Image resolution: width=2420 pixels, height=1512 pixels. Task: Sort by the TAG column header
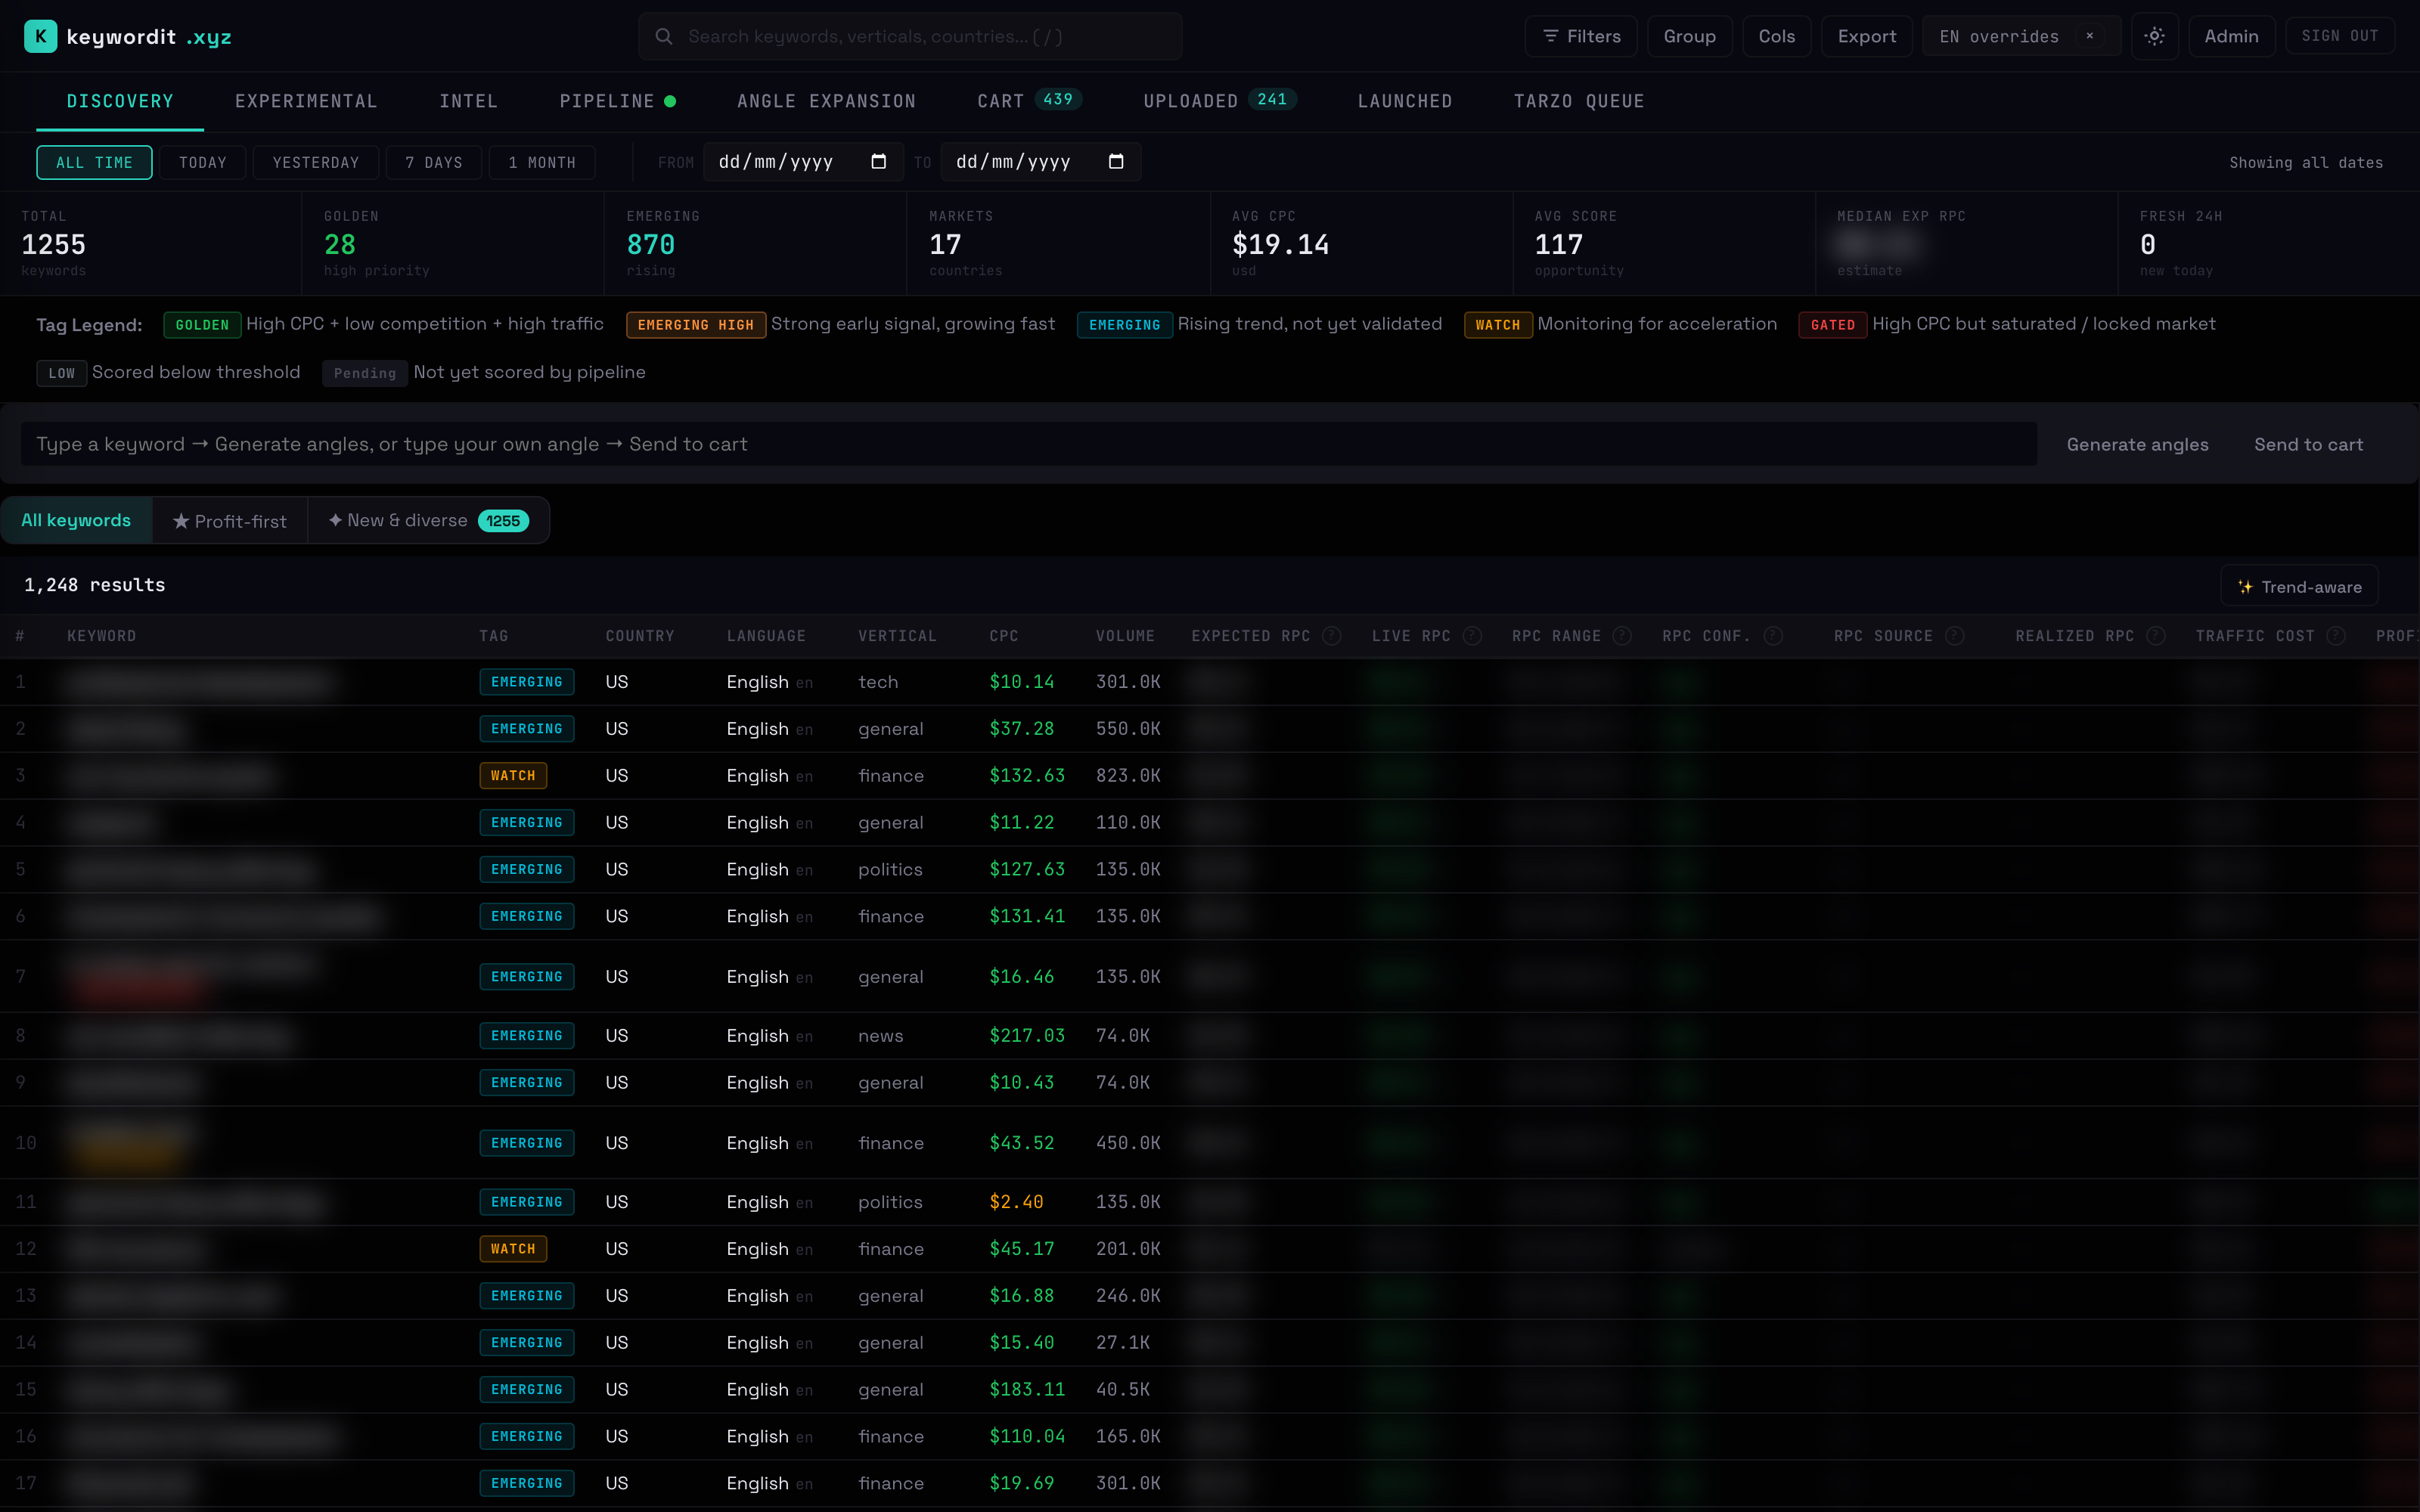(493, 636)
